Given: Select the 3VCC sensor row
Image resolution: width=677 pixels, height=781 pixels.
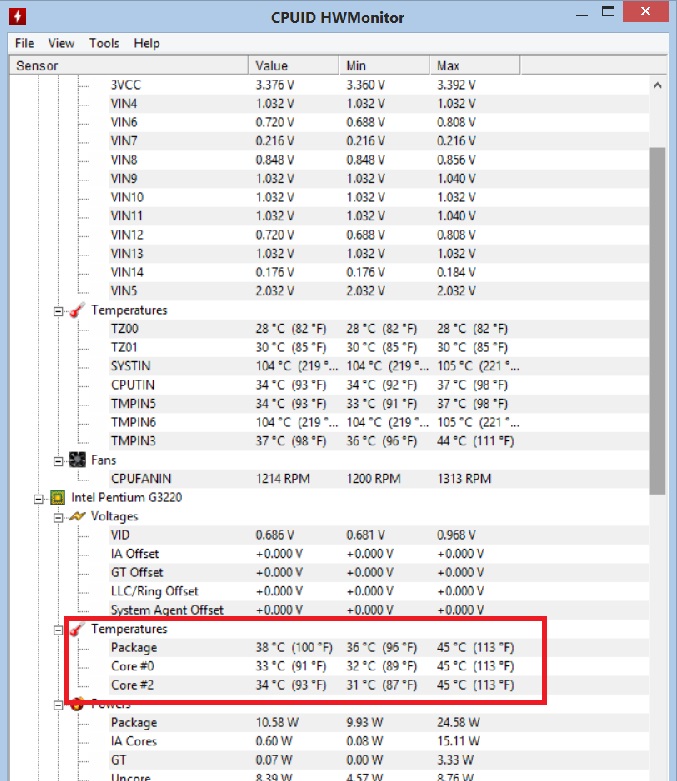Looking at the screenshot, I should click(379, 85).
